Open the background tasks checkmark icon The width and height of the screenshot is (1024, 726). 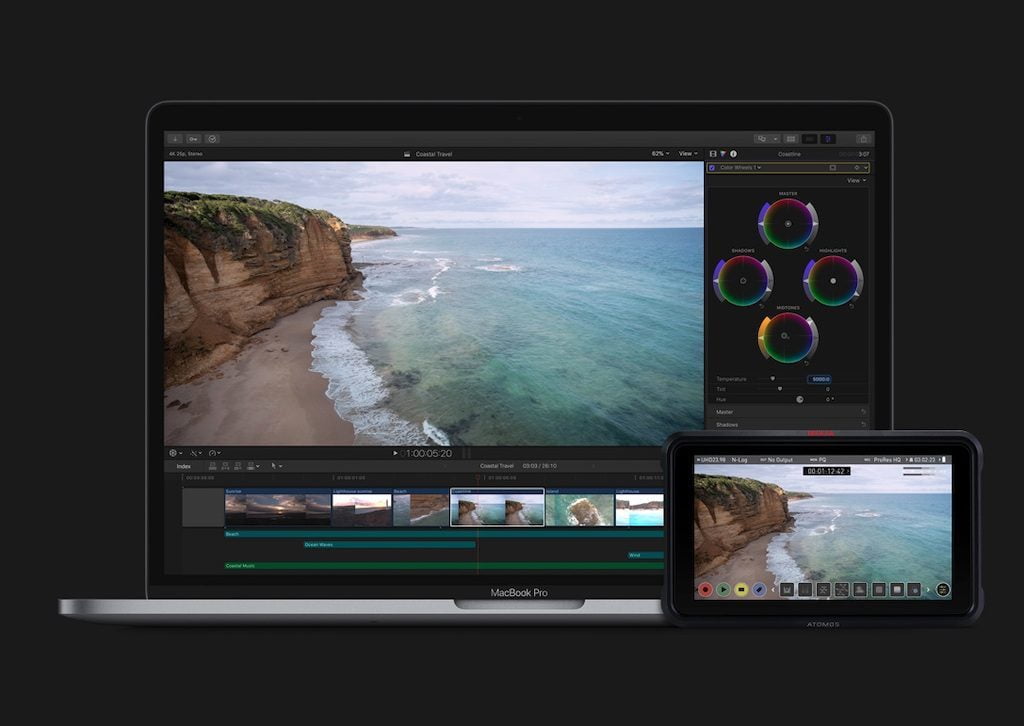[212, 139]
